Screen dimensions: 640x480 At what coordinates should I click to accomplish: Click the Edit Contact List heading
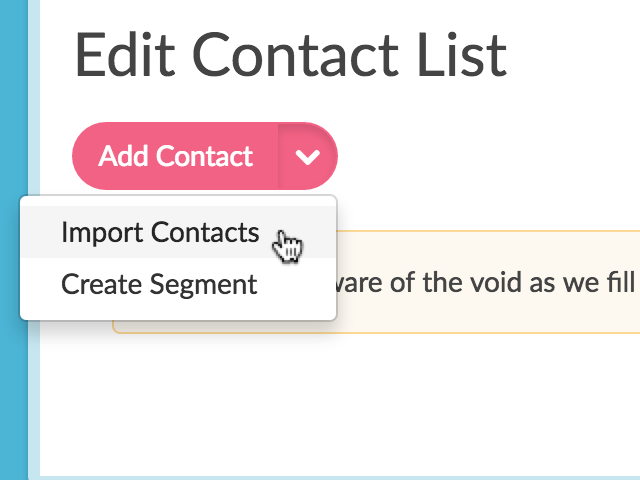(291, 57)
